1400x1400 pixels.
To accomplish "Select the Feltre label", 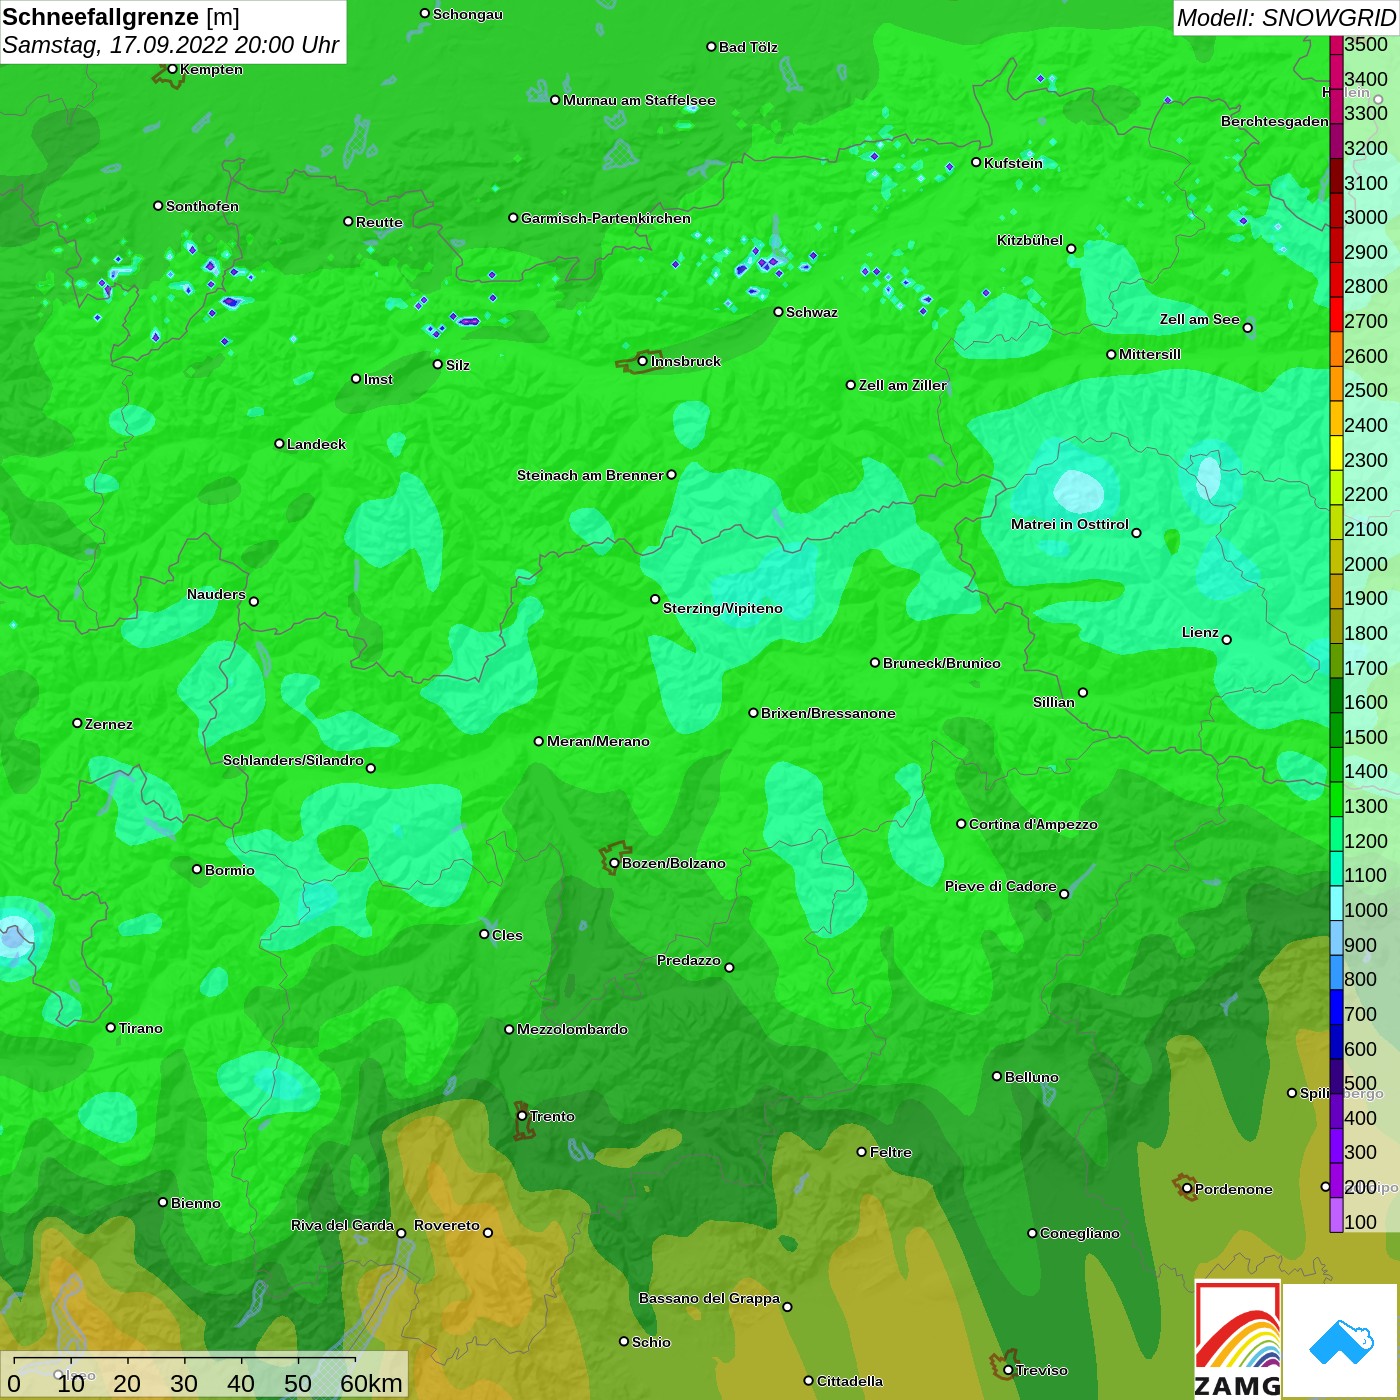I will pos(890,1152).
